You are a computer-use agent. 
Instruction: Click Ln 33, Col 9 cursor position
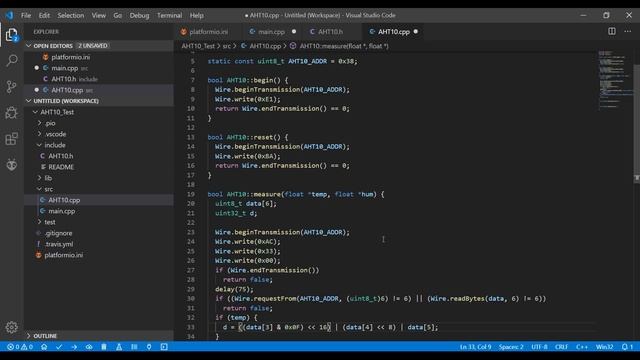476,347
